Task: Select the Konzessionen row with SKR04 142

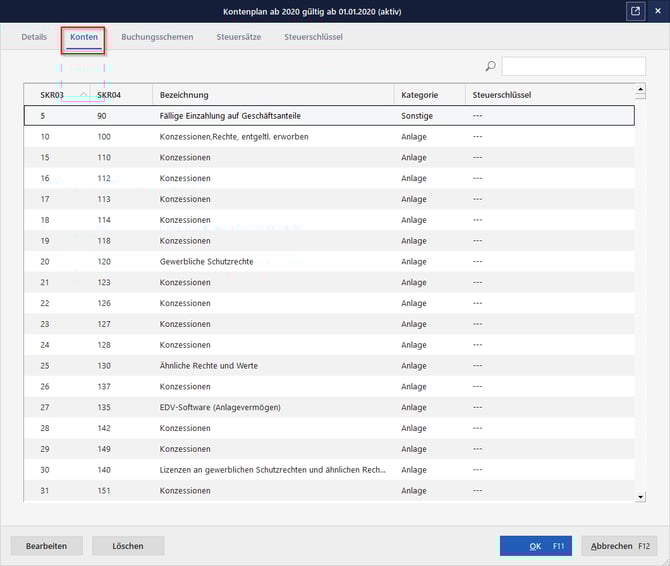Action: click(x=329, y=428)
